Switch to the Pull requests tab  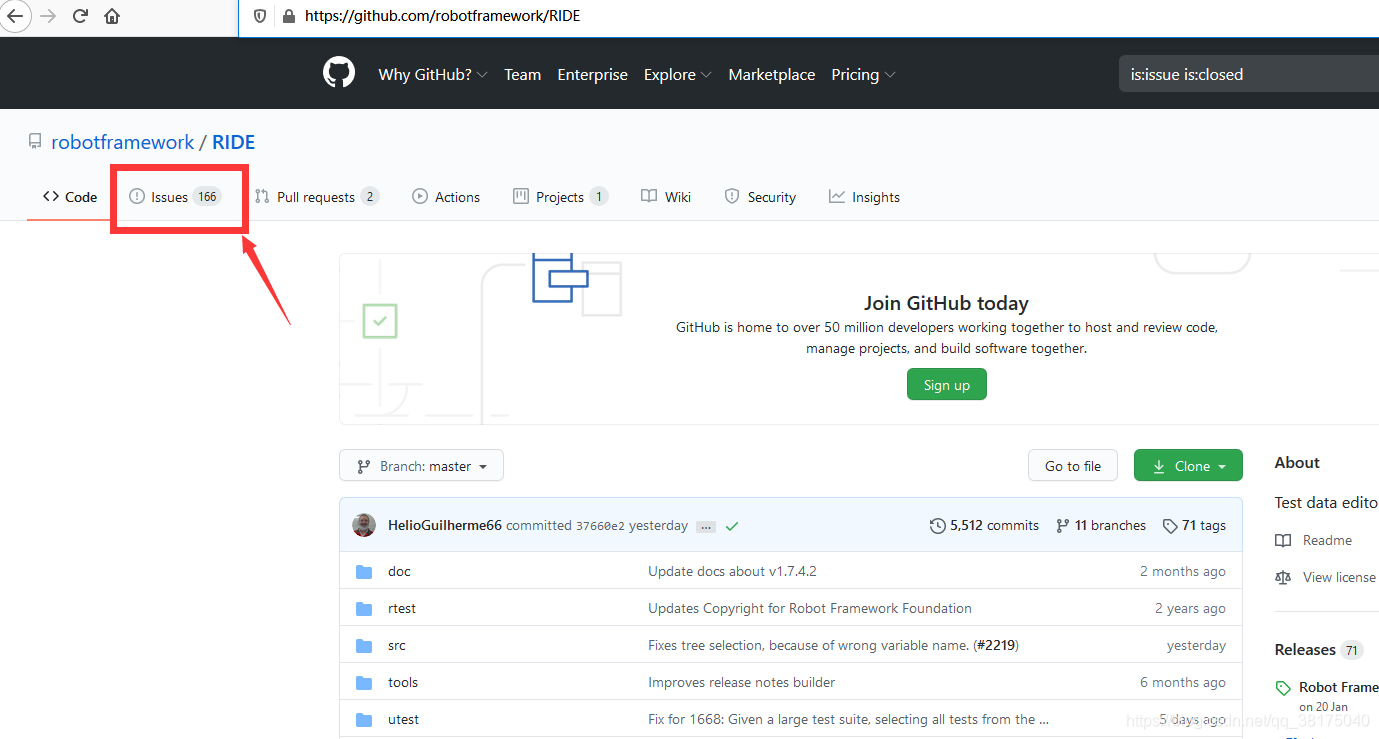pyautogui.click(x=316, y=197)
